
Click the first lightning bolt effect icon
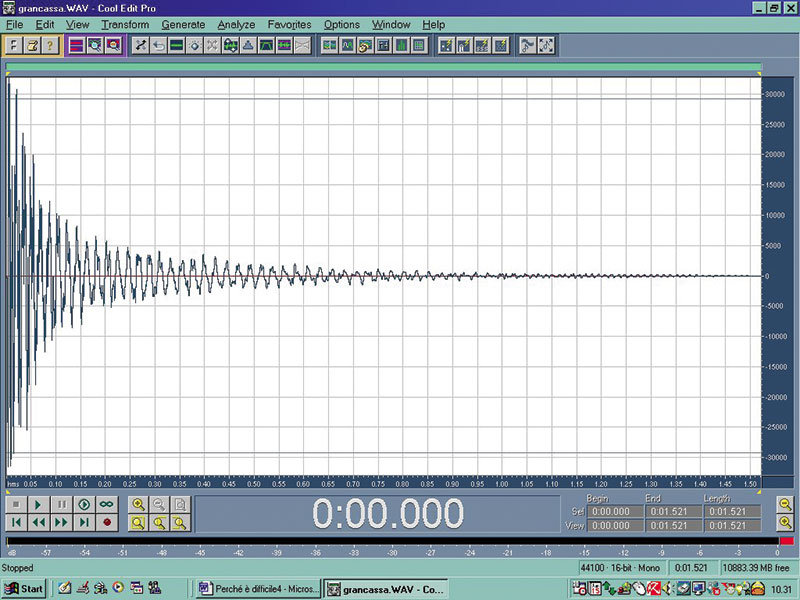click(x=446, y=46)
